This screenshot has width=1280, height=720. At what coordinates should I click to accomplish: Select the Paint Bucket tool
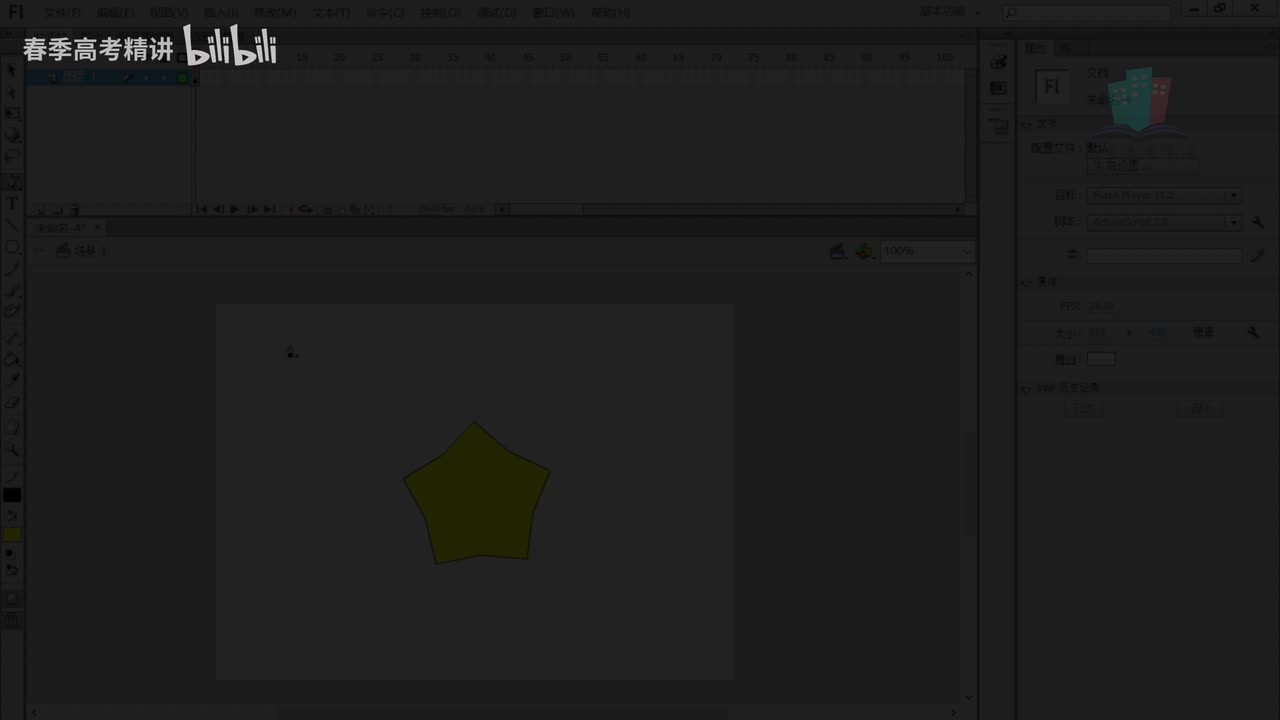pyautogui.click(x=12, y=359)
